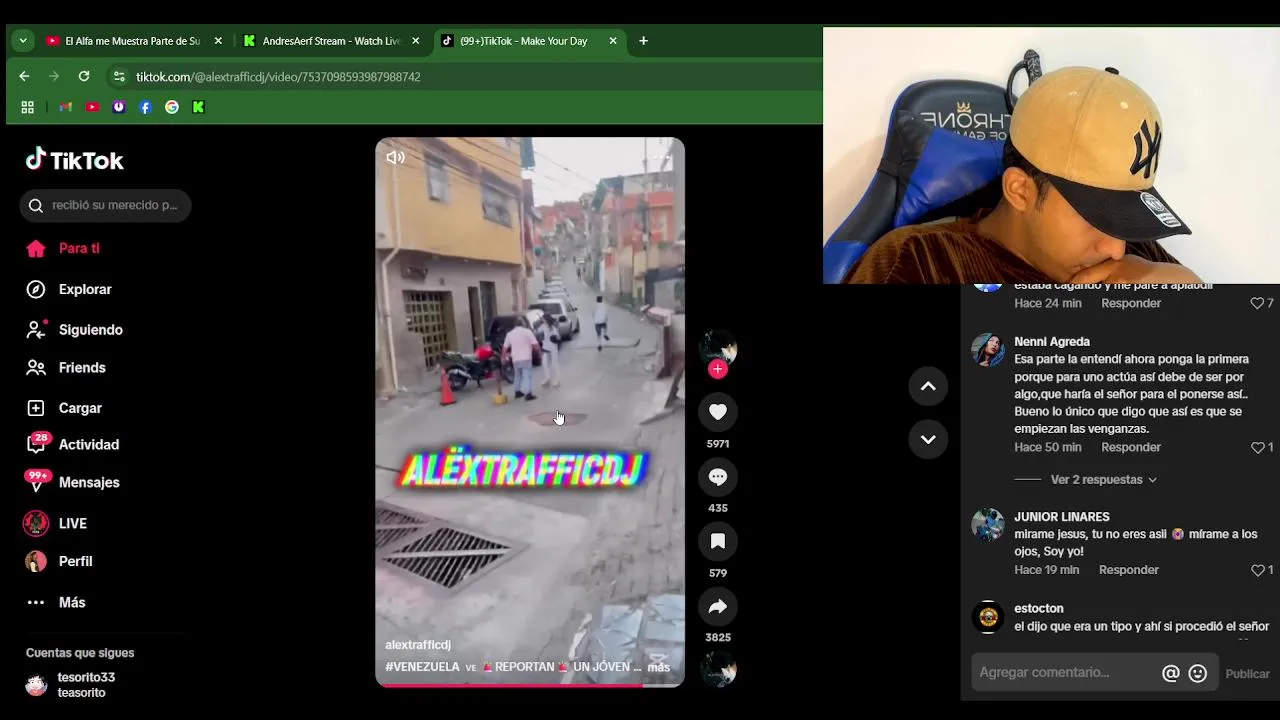The width and height of the screenshot is (1280, 720).
Task: Click the #VENEZUELA hashtag
Action: click(x=422, y=667)
